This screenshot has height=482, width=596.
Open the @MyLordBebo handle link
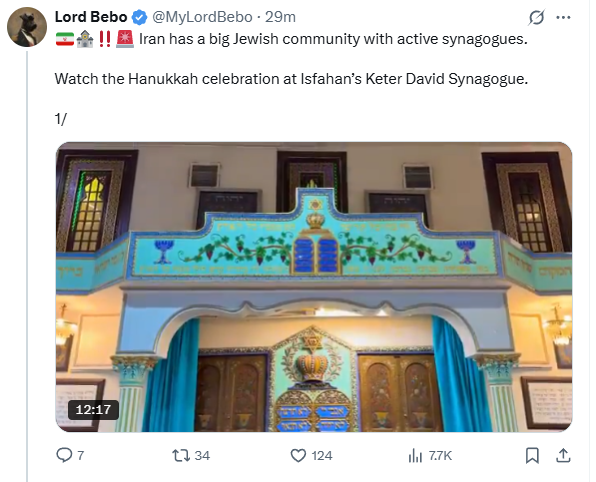(x=202, y=17)
